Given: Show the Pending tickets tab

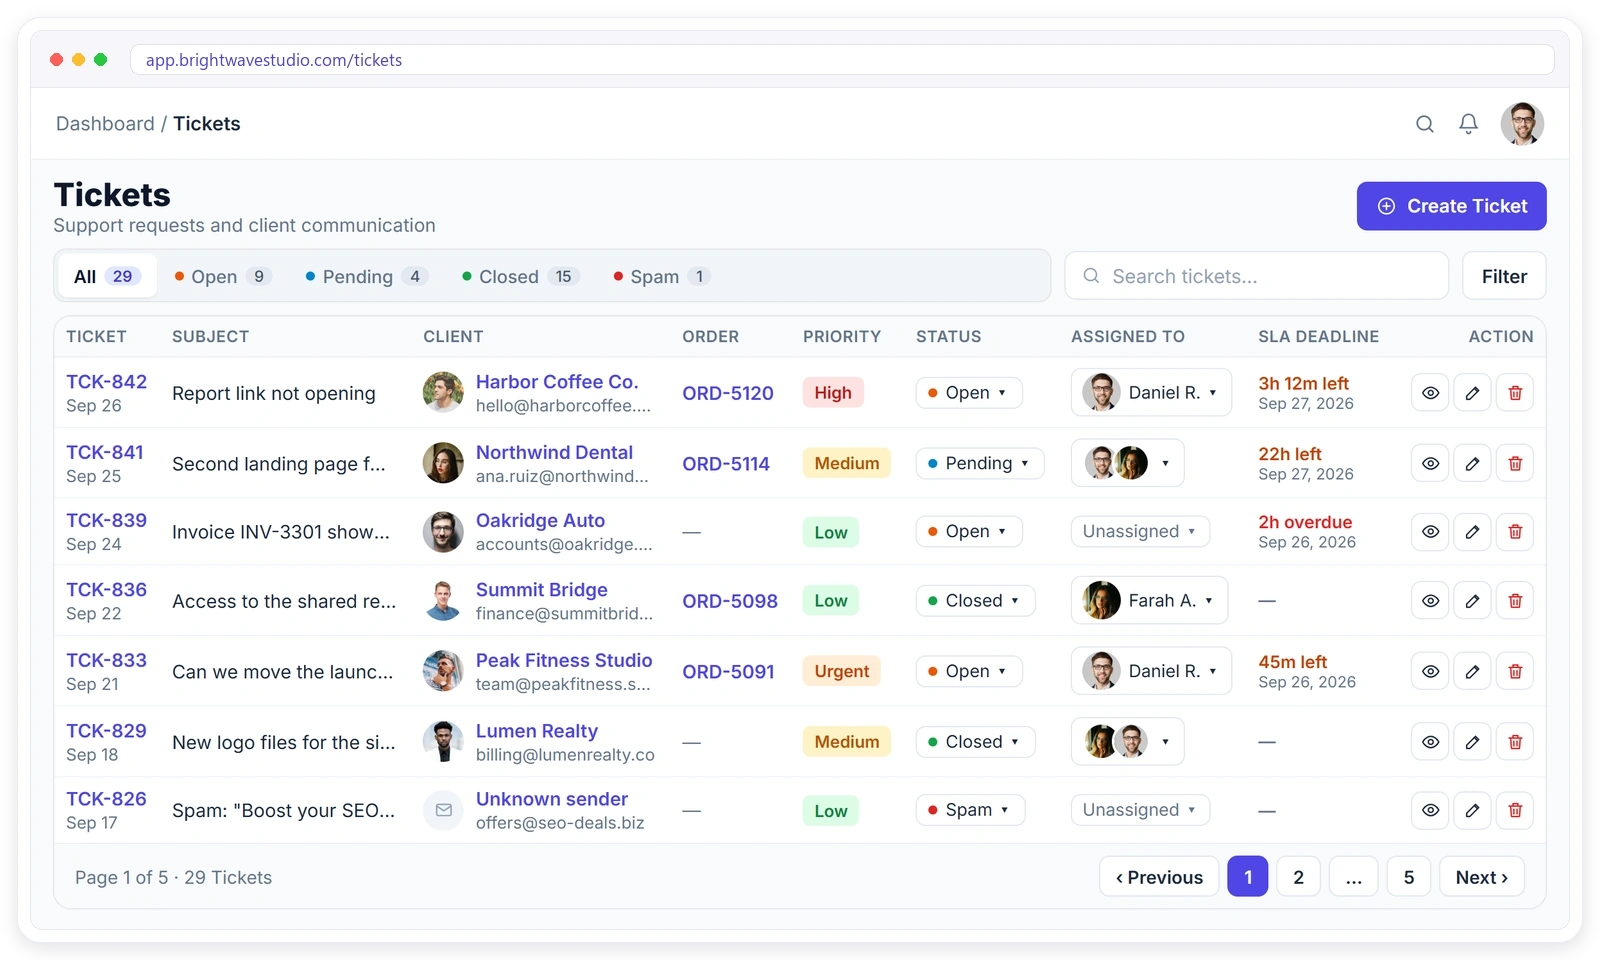Looking at the screenshot, I should [x=365, y=277].
